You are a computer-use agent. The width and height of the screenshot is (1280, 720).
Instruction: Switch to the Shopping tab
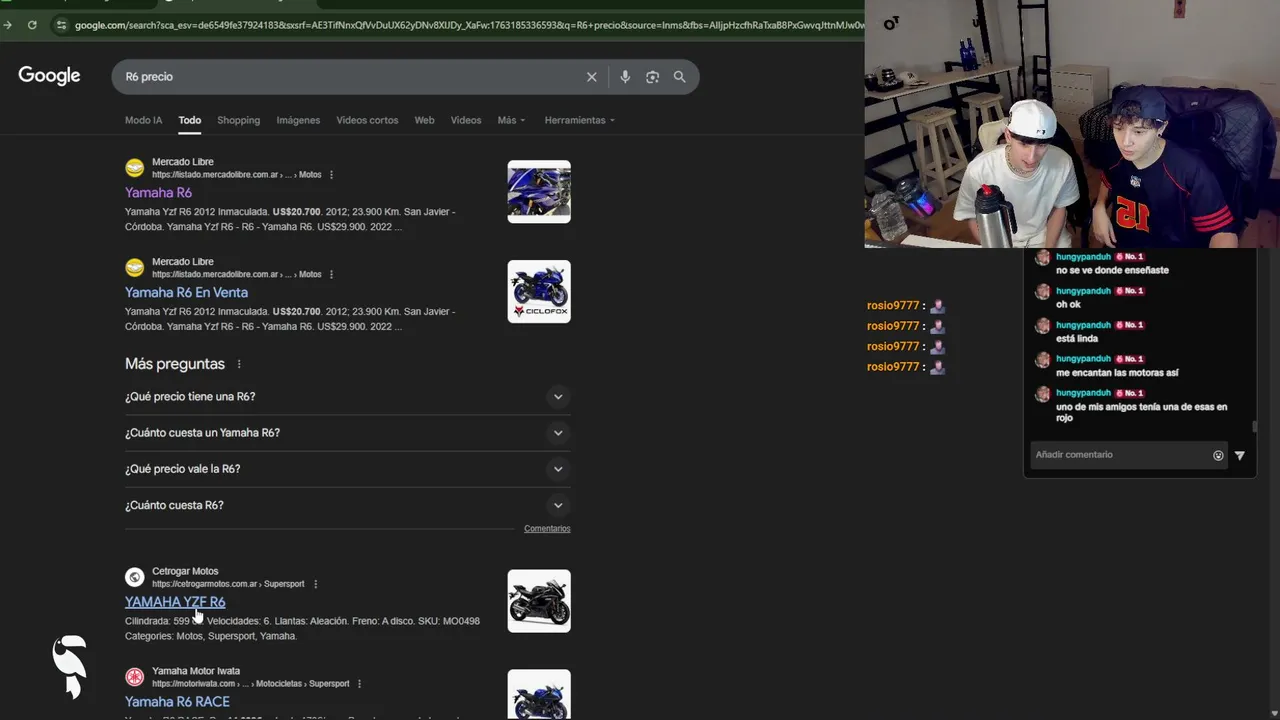click(x=239, y=120)
